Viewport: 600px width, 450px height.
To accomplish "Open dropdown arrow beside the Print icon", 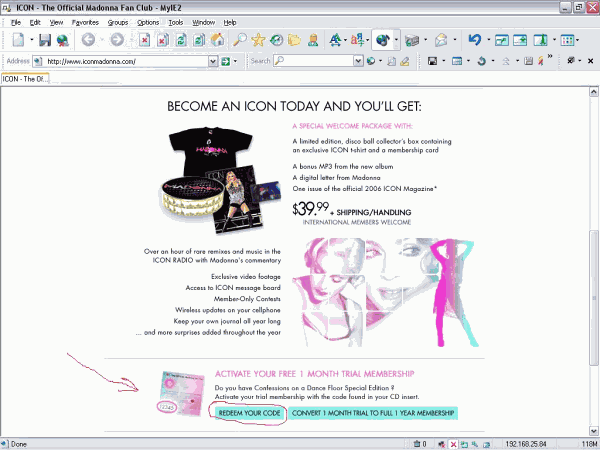I will (x=426, y=40).
